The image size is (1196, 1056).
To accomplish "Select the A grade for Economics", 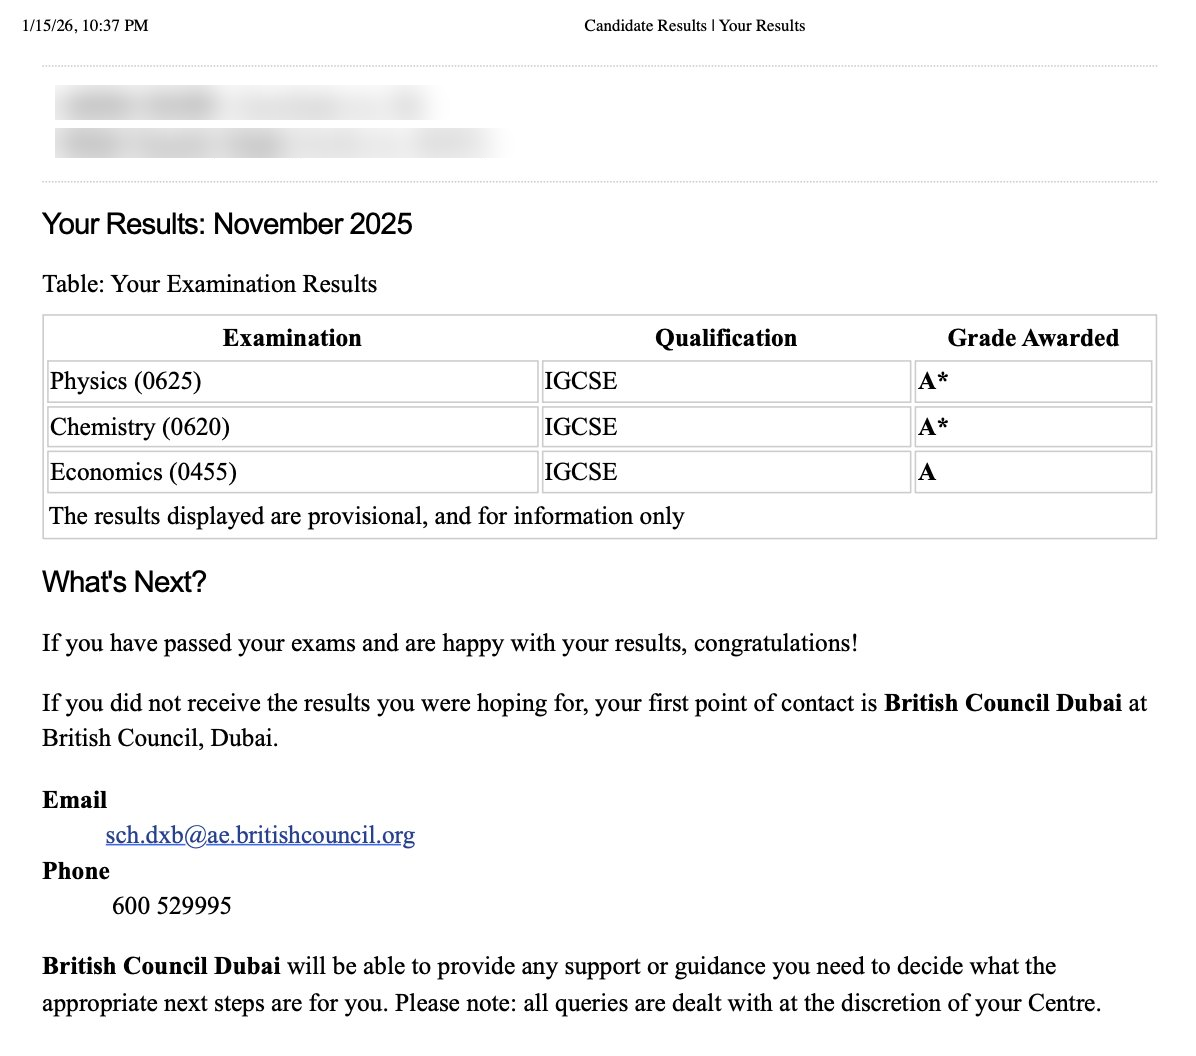I will 927,472.
